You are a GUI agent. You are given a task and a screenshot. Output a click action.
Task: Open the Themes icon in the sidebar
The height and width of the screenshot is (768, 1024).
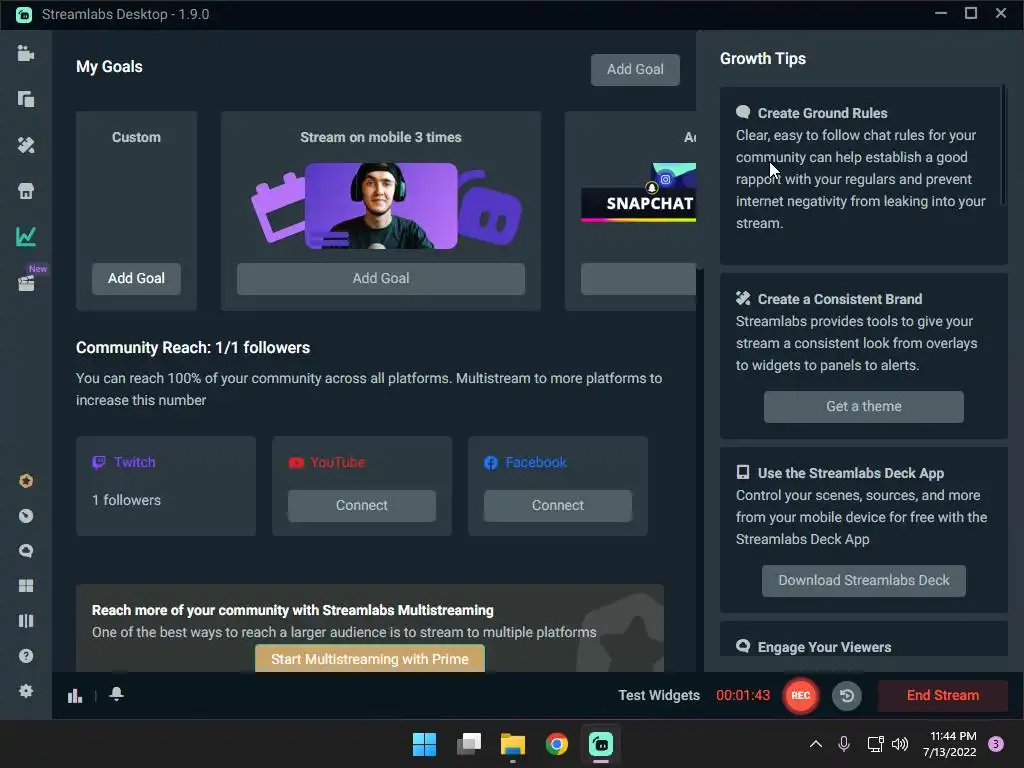point(25,145)
